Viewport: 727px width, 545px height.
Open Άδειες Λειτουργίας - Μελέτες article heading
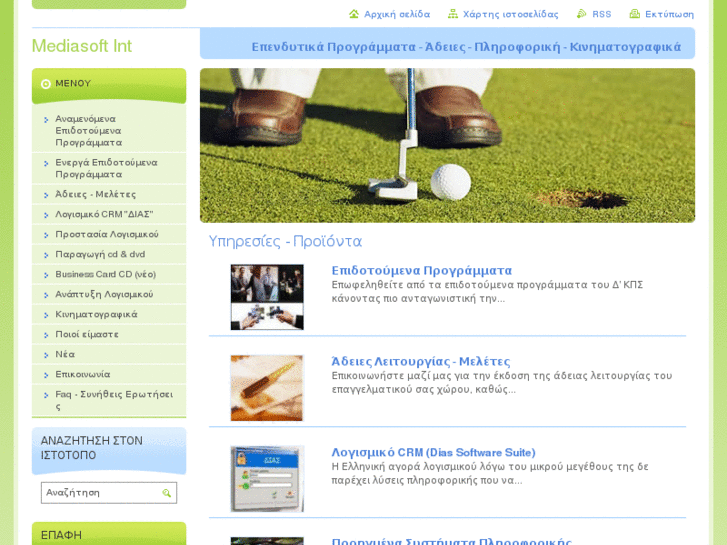pos(421,361)
